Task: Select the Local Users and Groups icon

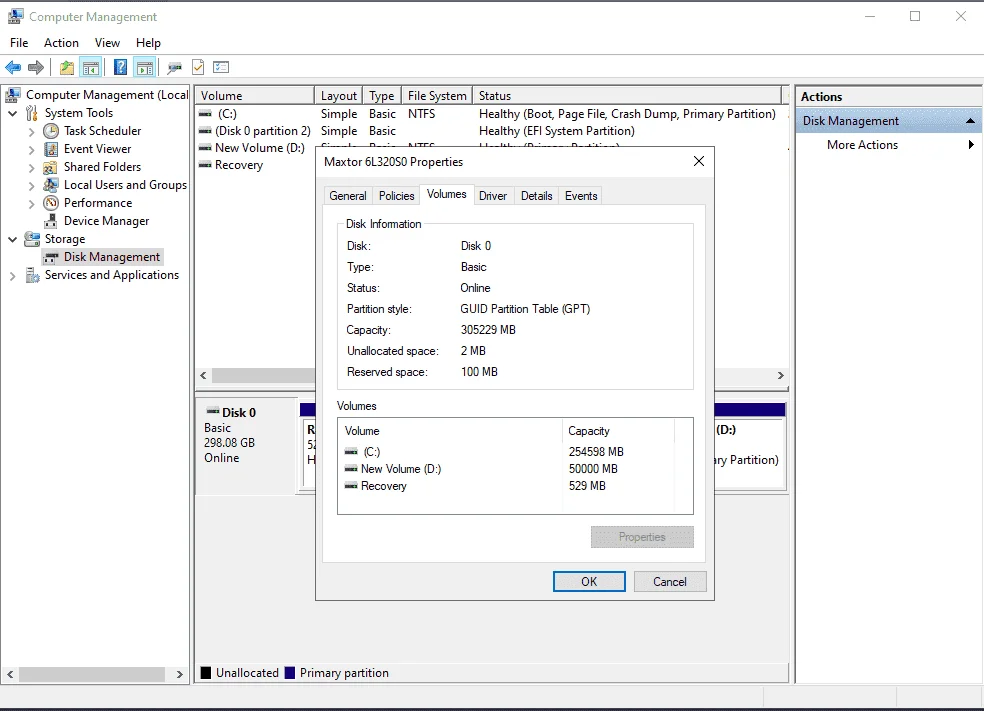Action: (x=51, y=185)
